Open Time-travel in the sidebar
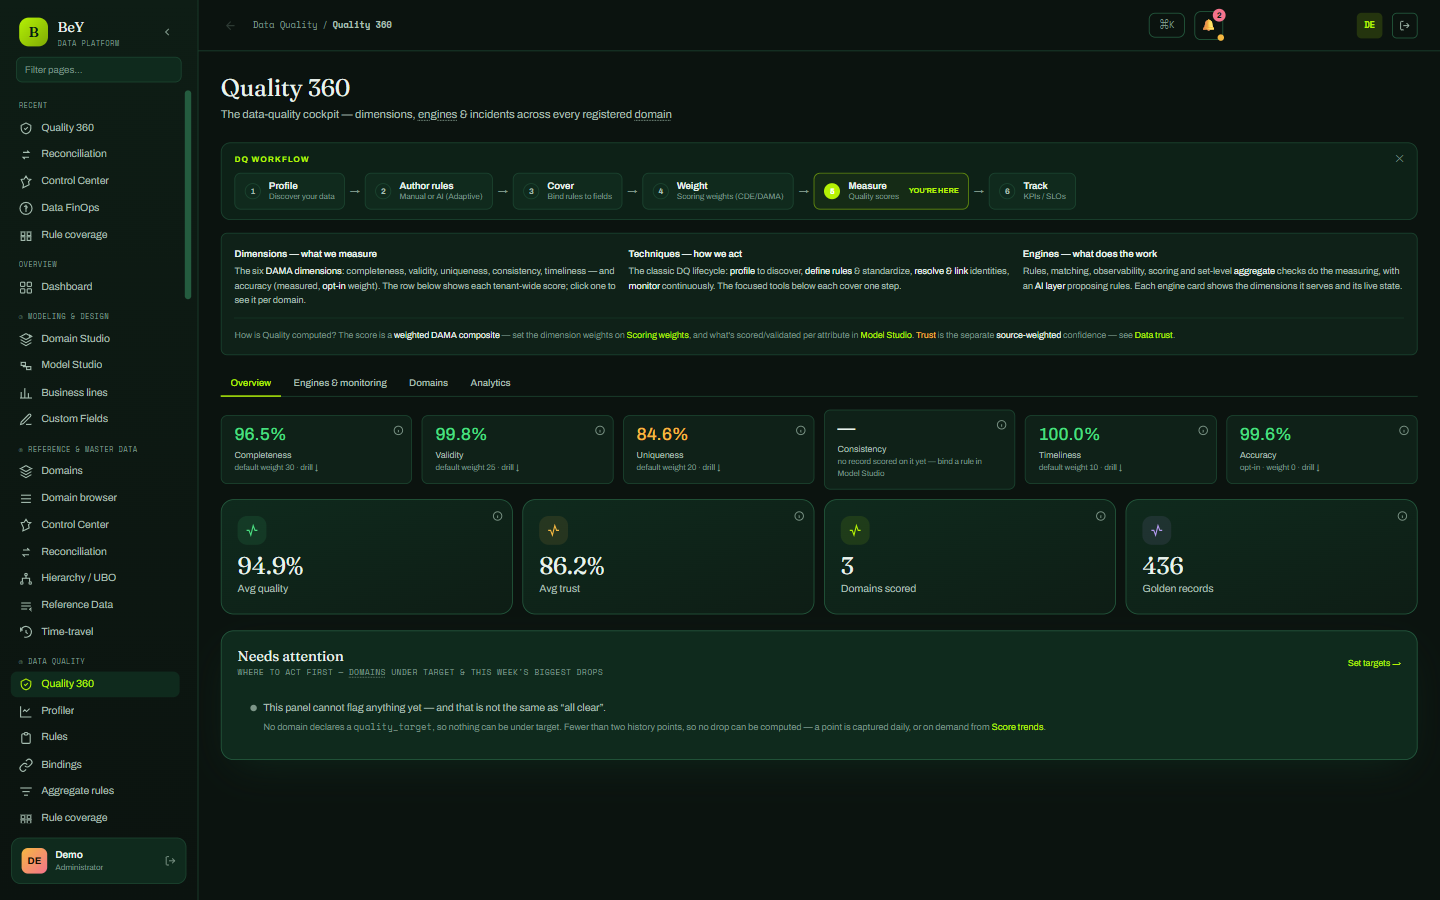 (95, 632)
